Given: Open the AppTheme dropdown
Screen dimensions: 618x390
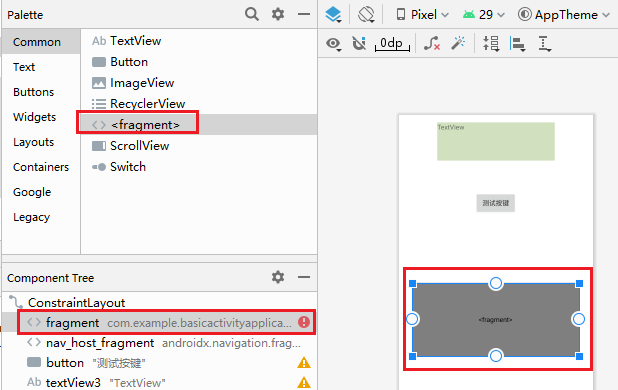Looking at the screenshot, I should click(564, 15).
